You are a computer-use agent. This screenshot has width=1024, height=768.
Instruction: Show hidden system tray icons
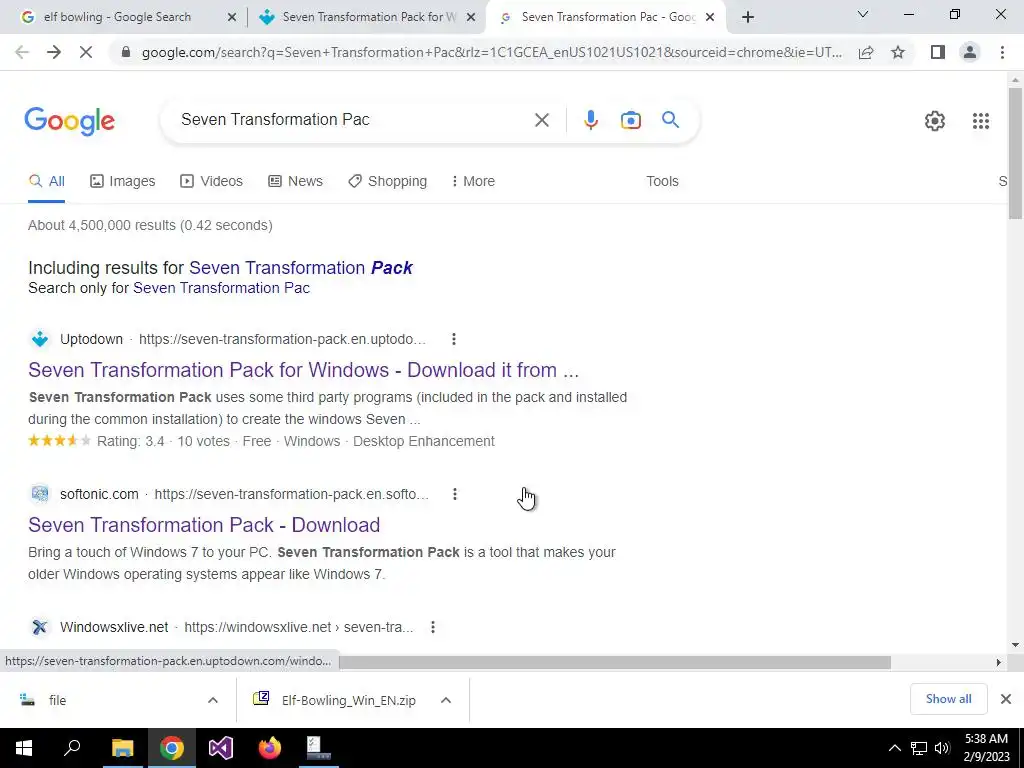[894, 748]
